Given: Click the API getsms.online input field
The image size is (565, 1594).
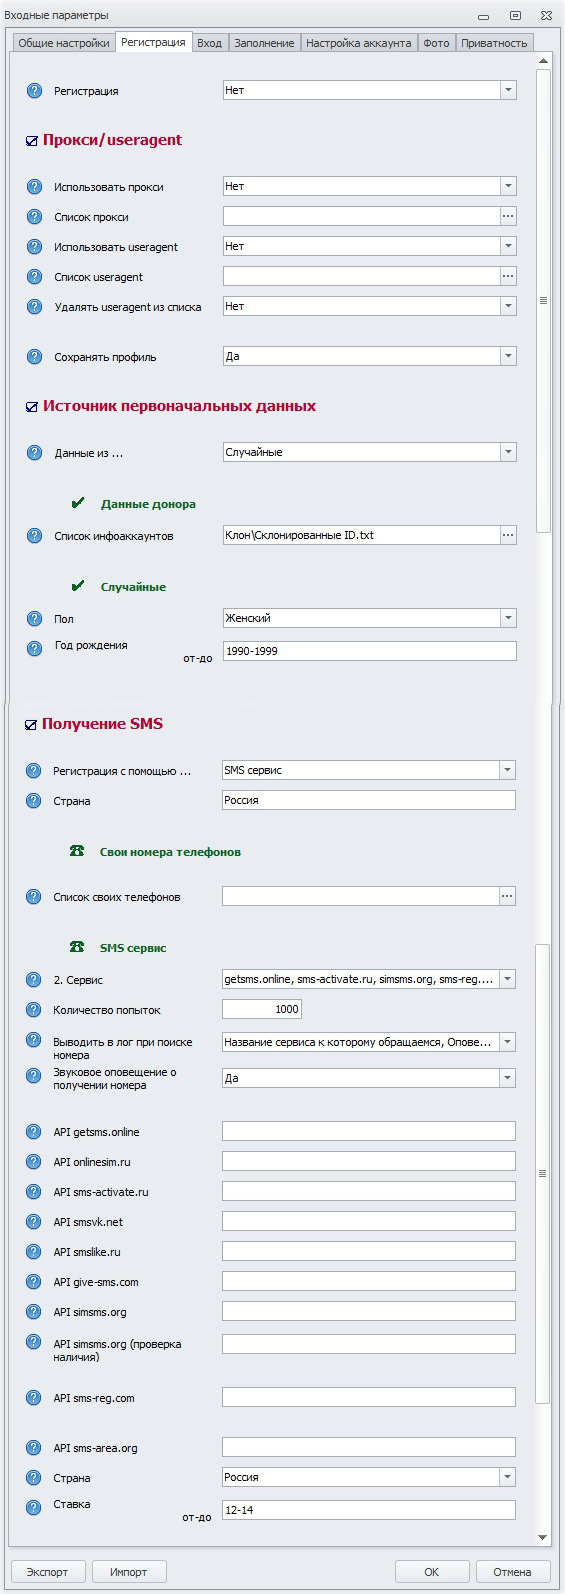Looking at the screenshot, I should [369, 1131].
